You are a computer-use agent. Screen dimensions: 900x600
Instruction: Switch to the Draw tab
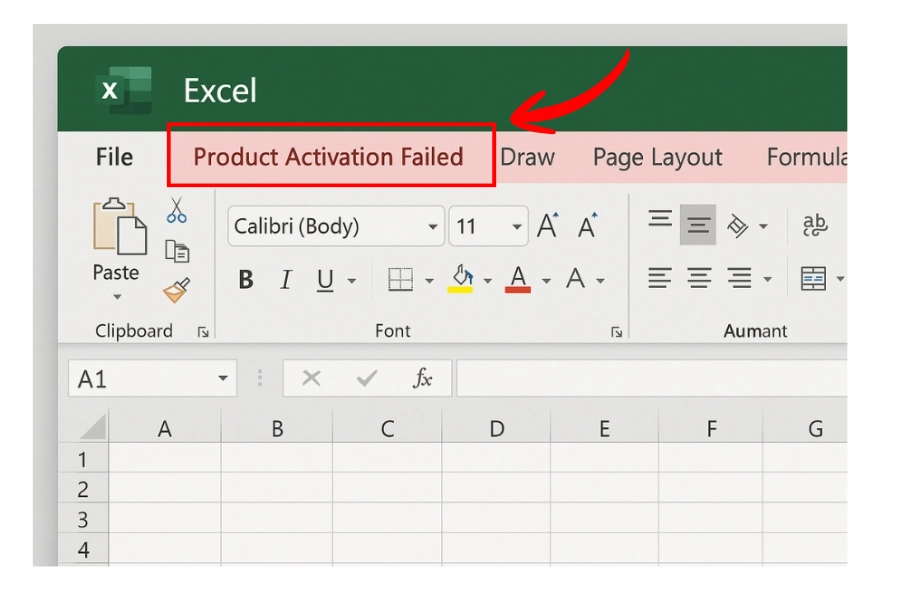(x=527, y=157)
